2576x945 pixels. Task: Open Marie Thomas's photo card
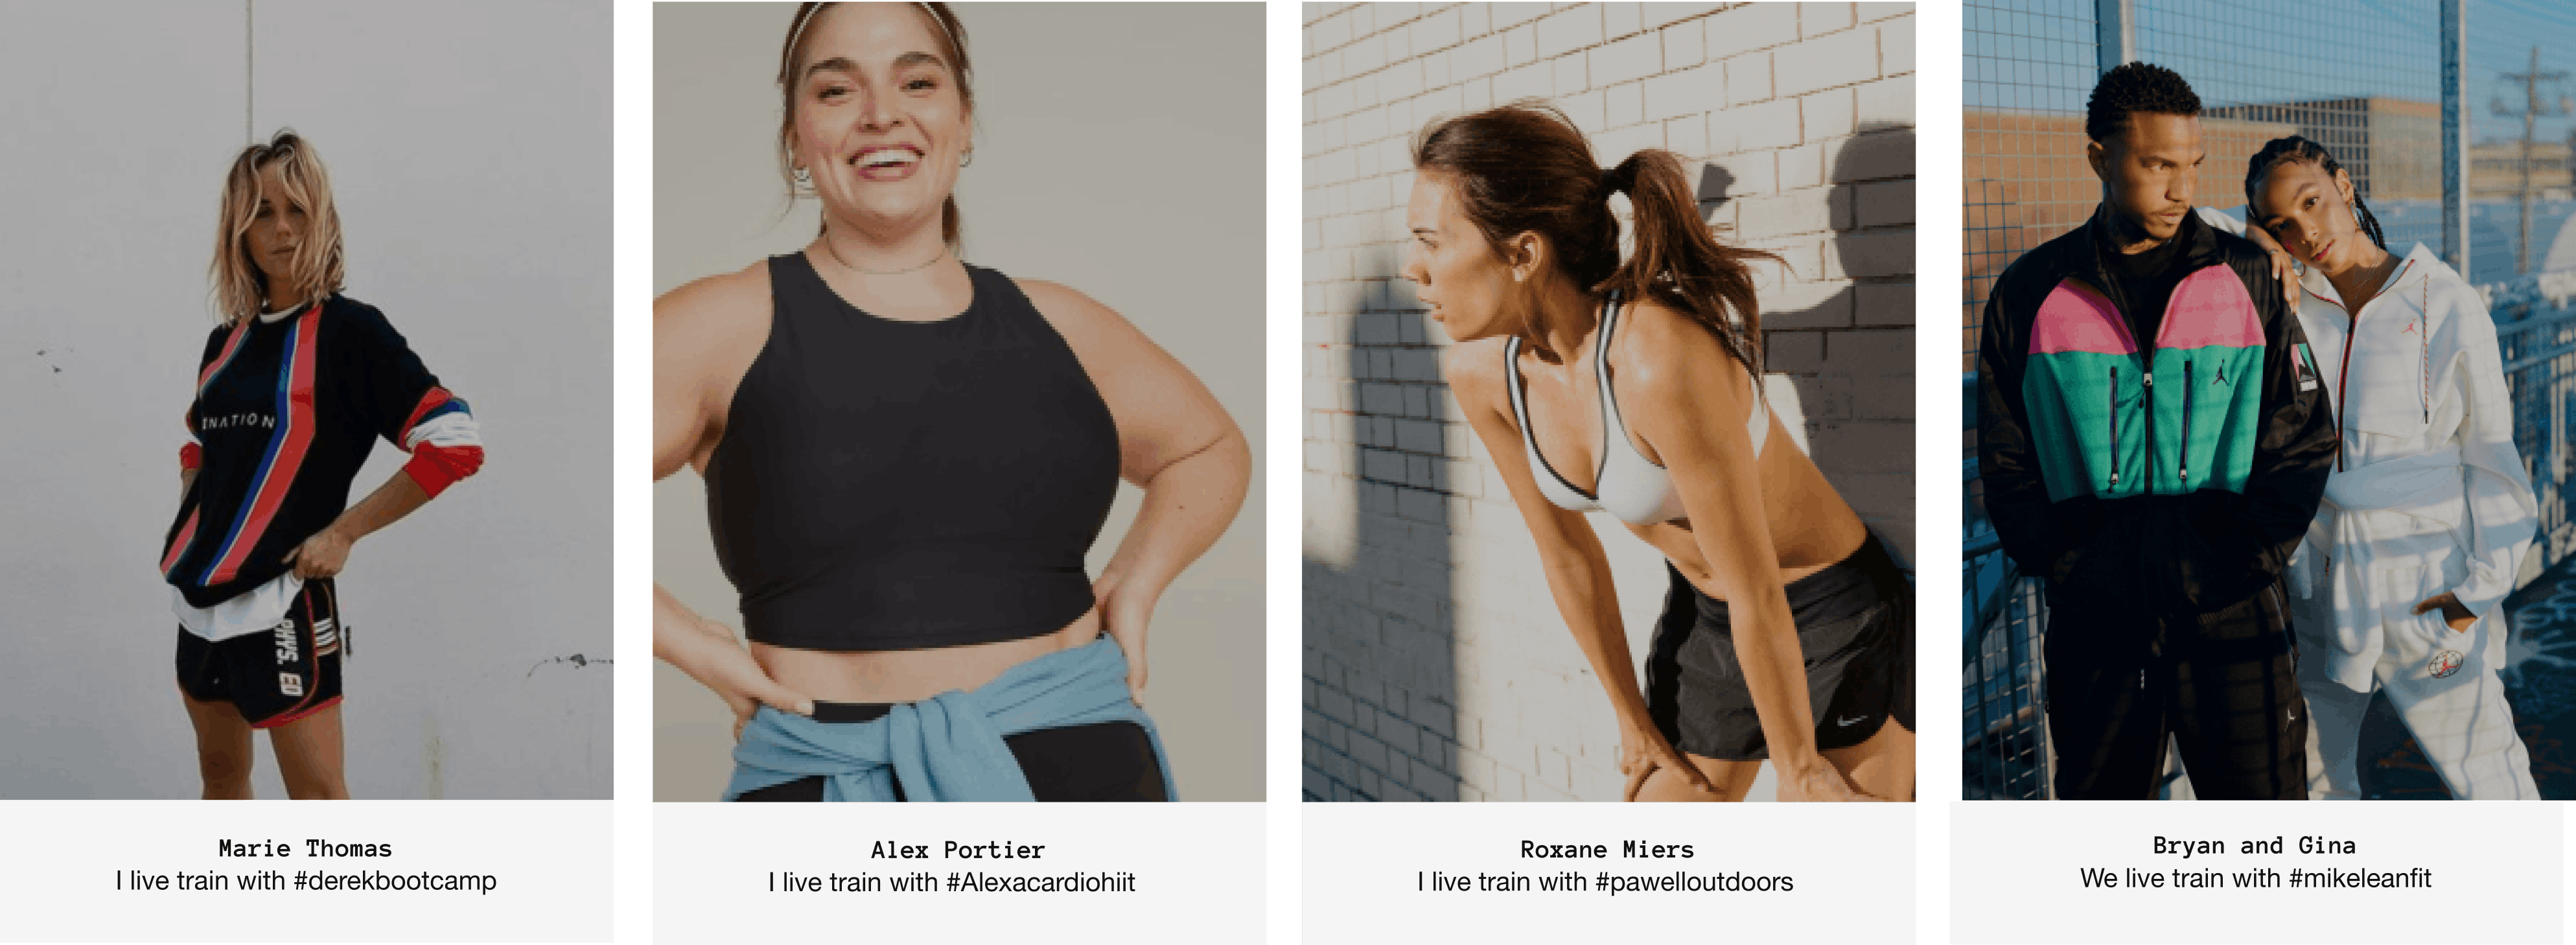coord(306,400)
